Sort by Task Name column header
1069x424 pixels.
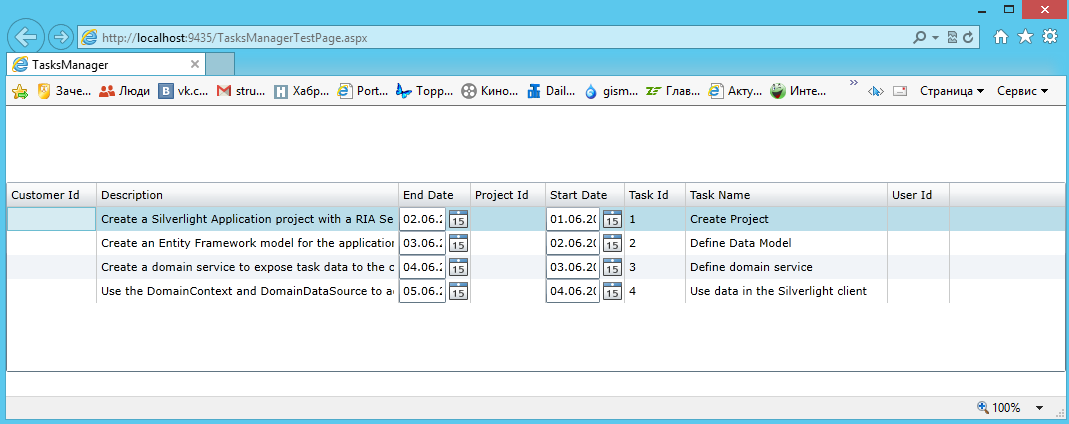pos(786,195)
